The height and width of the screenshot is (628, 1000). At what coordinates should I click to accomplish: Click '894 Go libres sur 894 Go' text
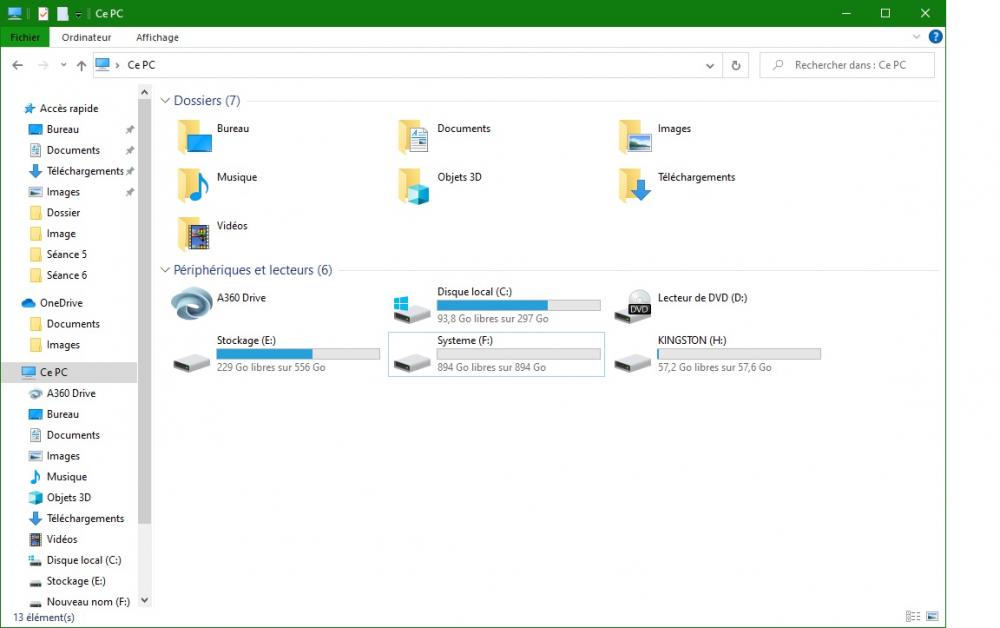point(491,368)
